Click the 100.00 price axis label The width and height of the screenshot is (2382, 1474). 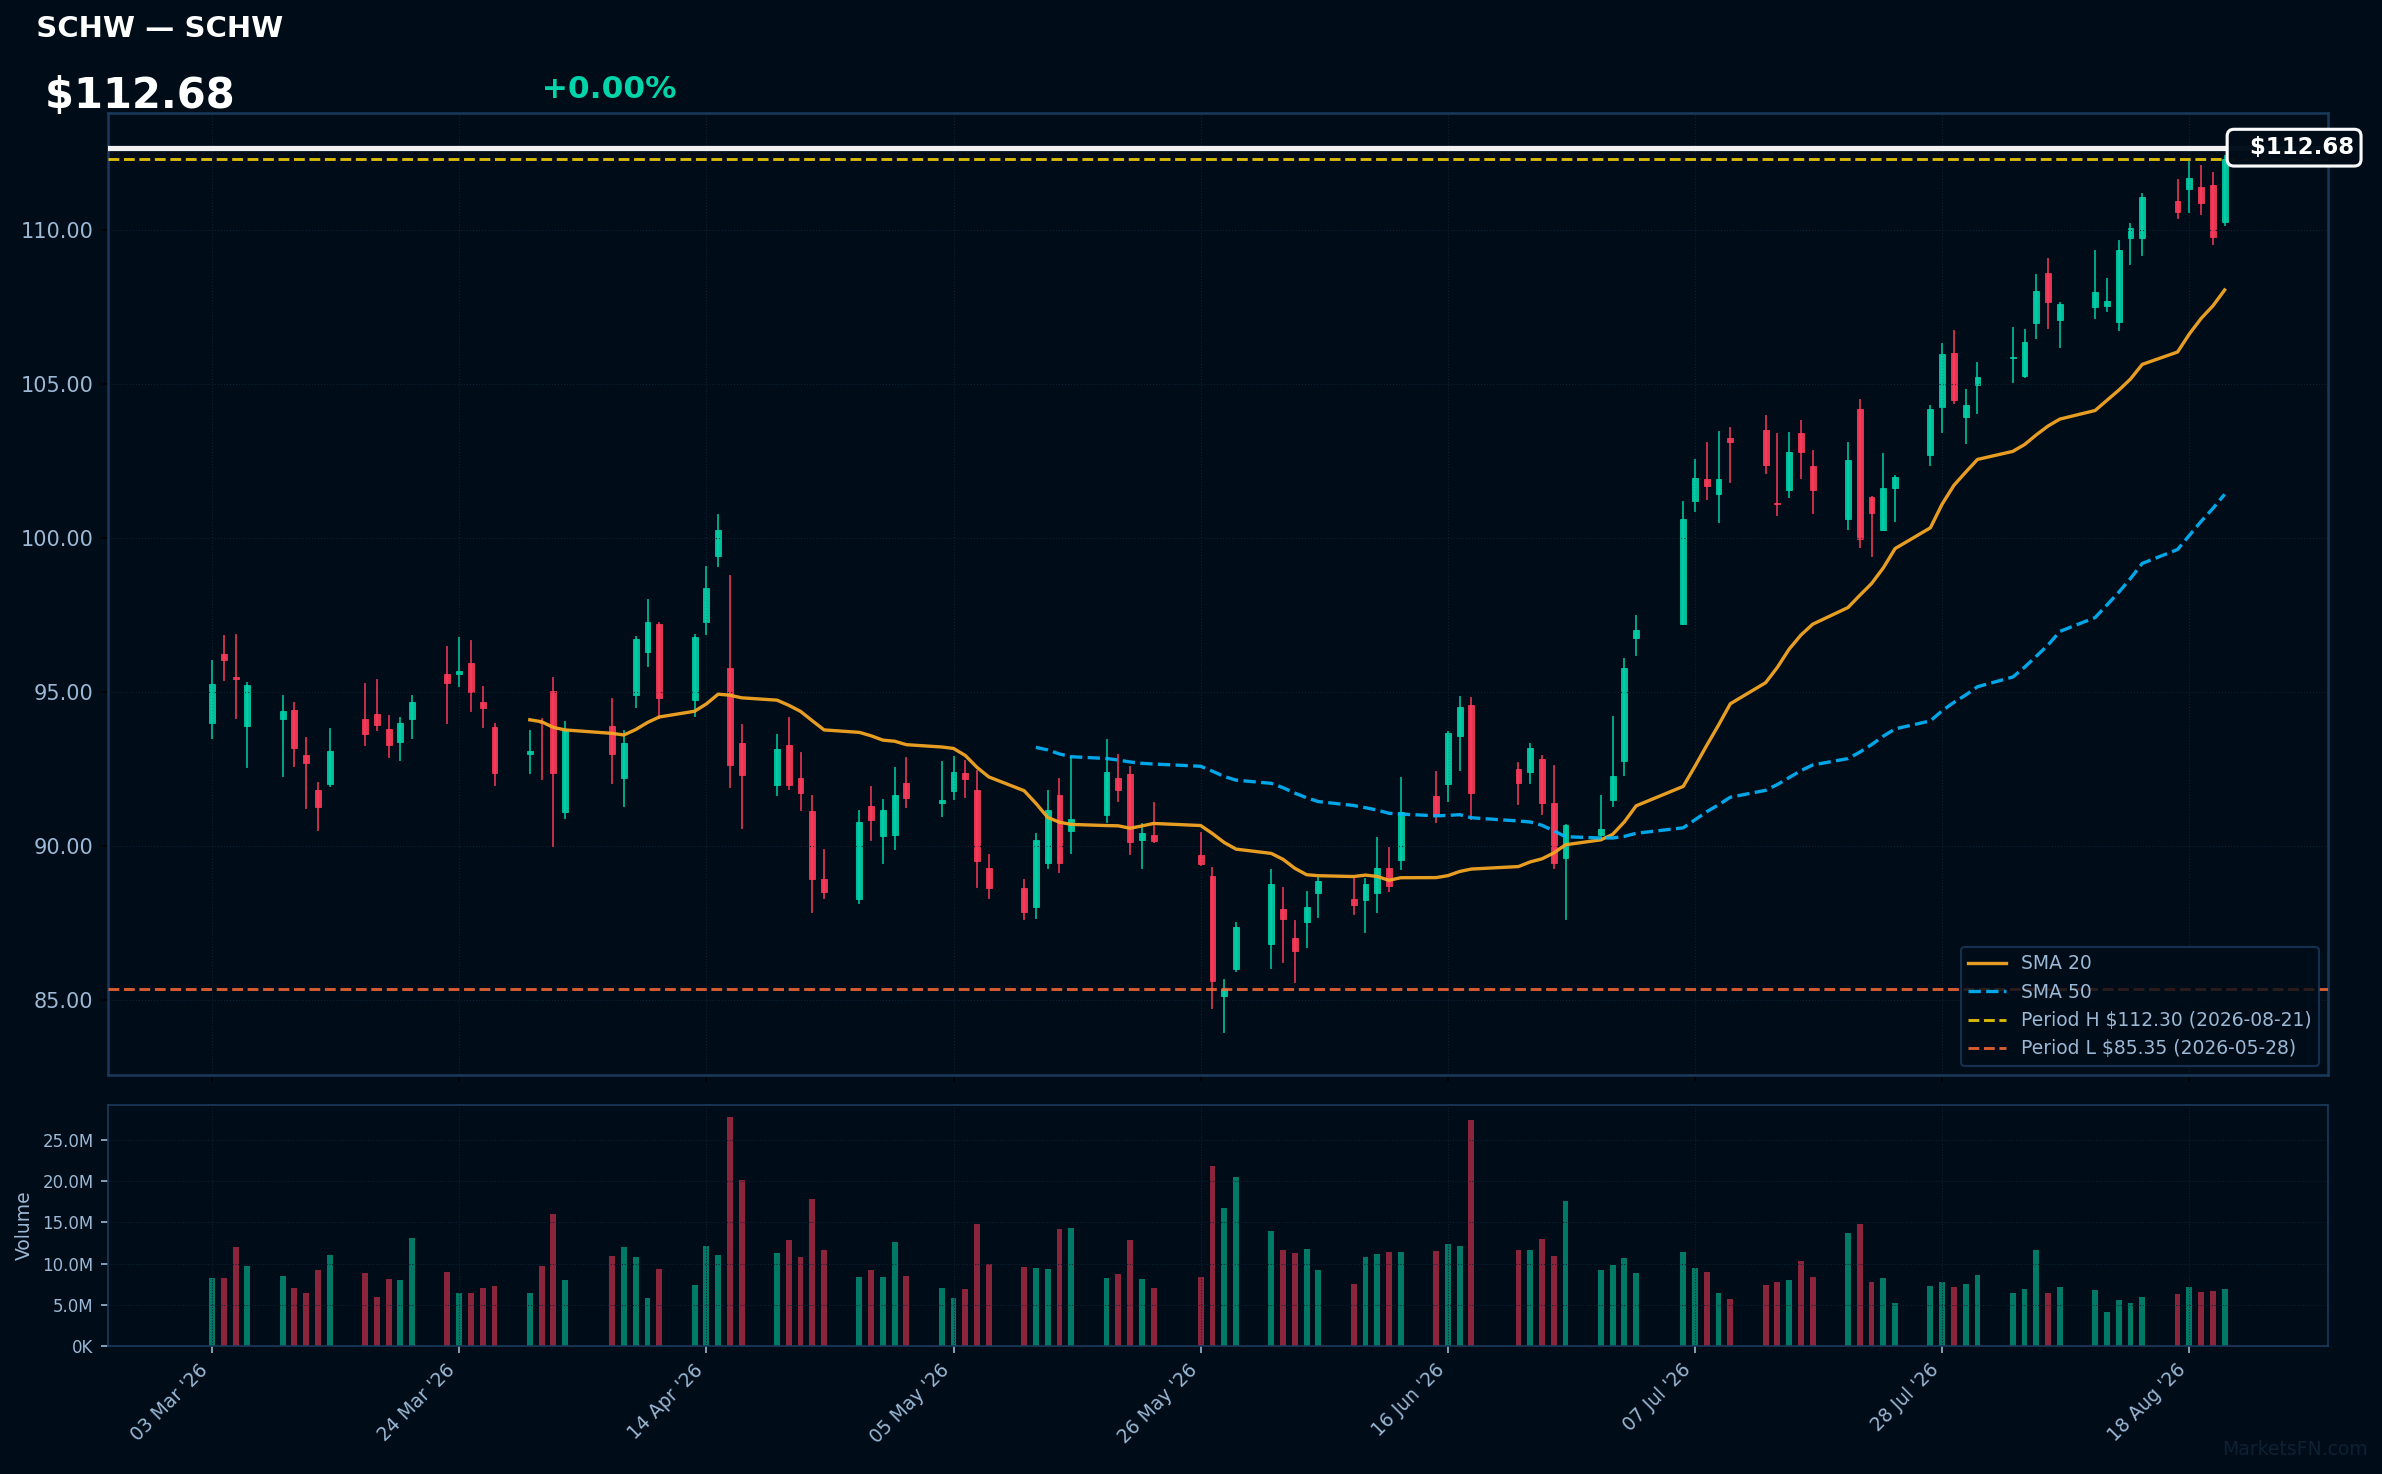57,539
